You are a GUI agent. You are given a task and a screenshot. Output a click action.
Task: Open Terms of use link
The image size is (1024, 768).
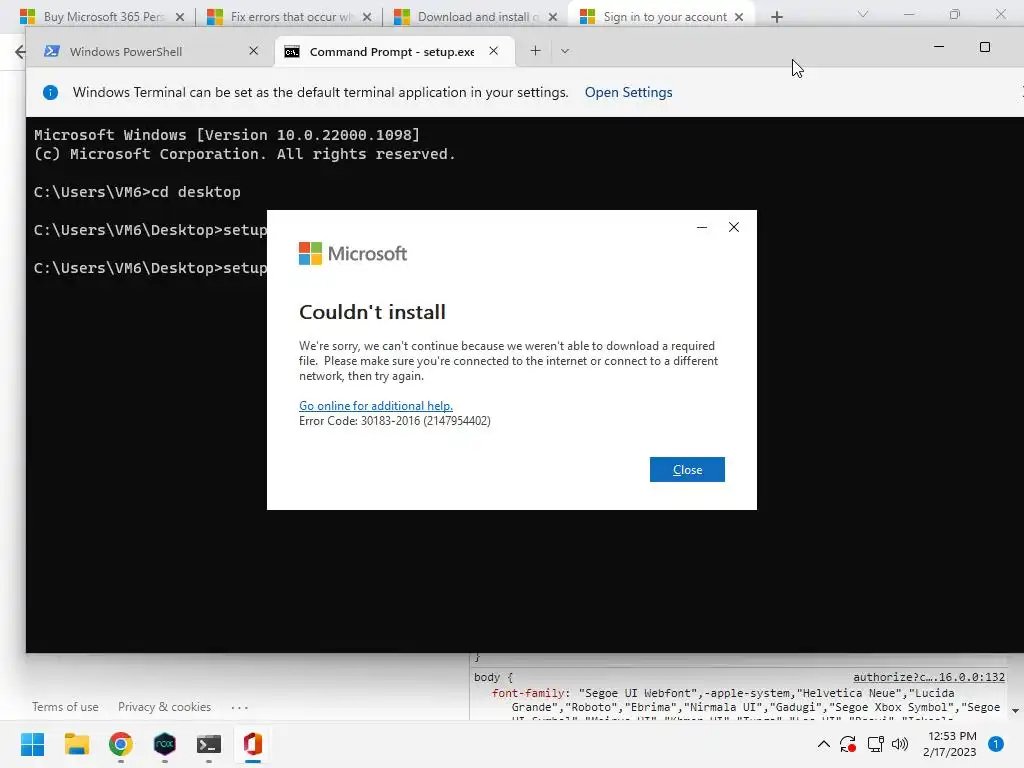[x=65, y=707]
